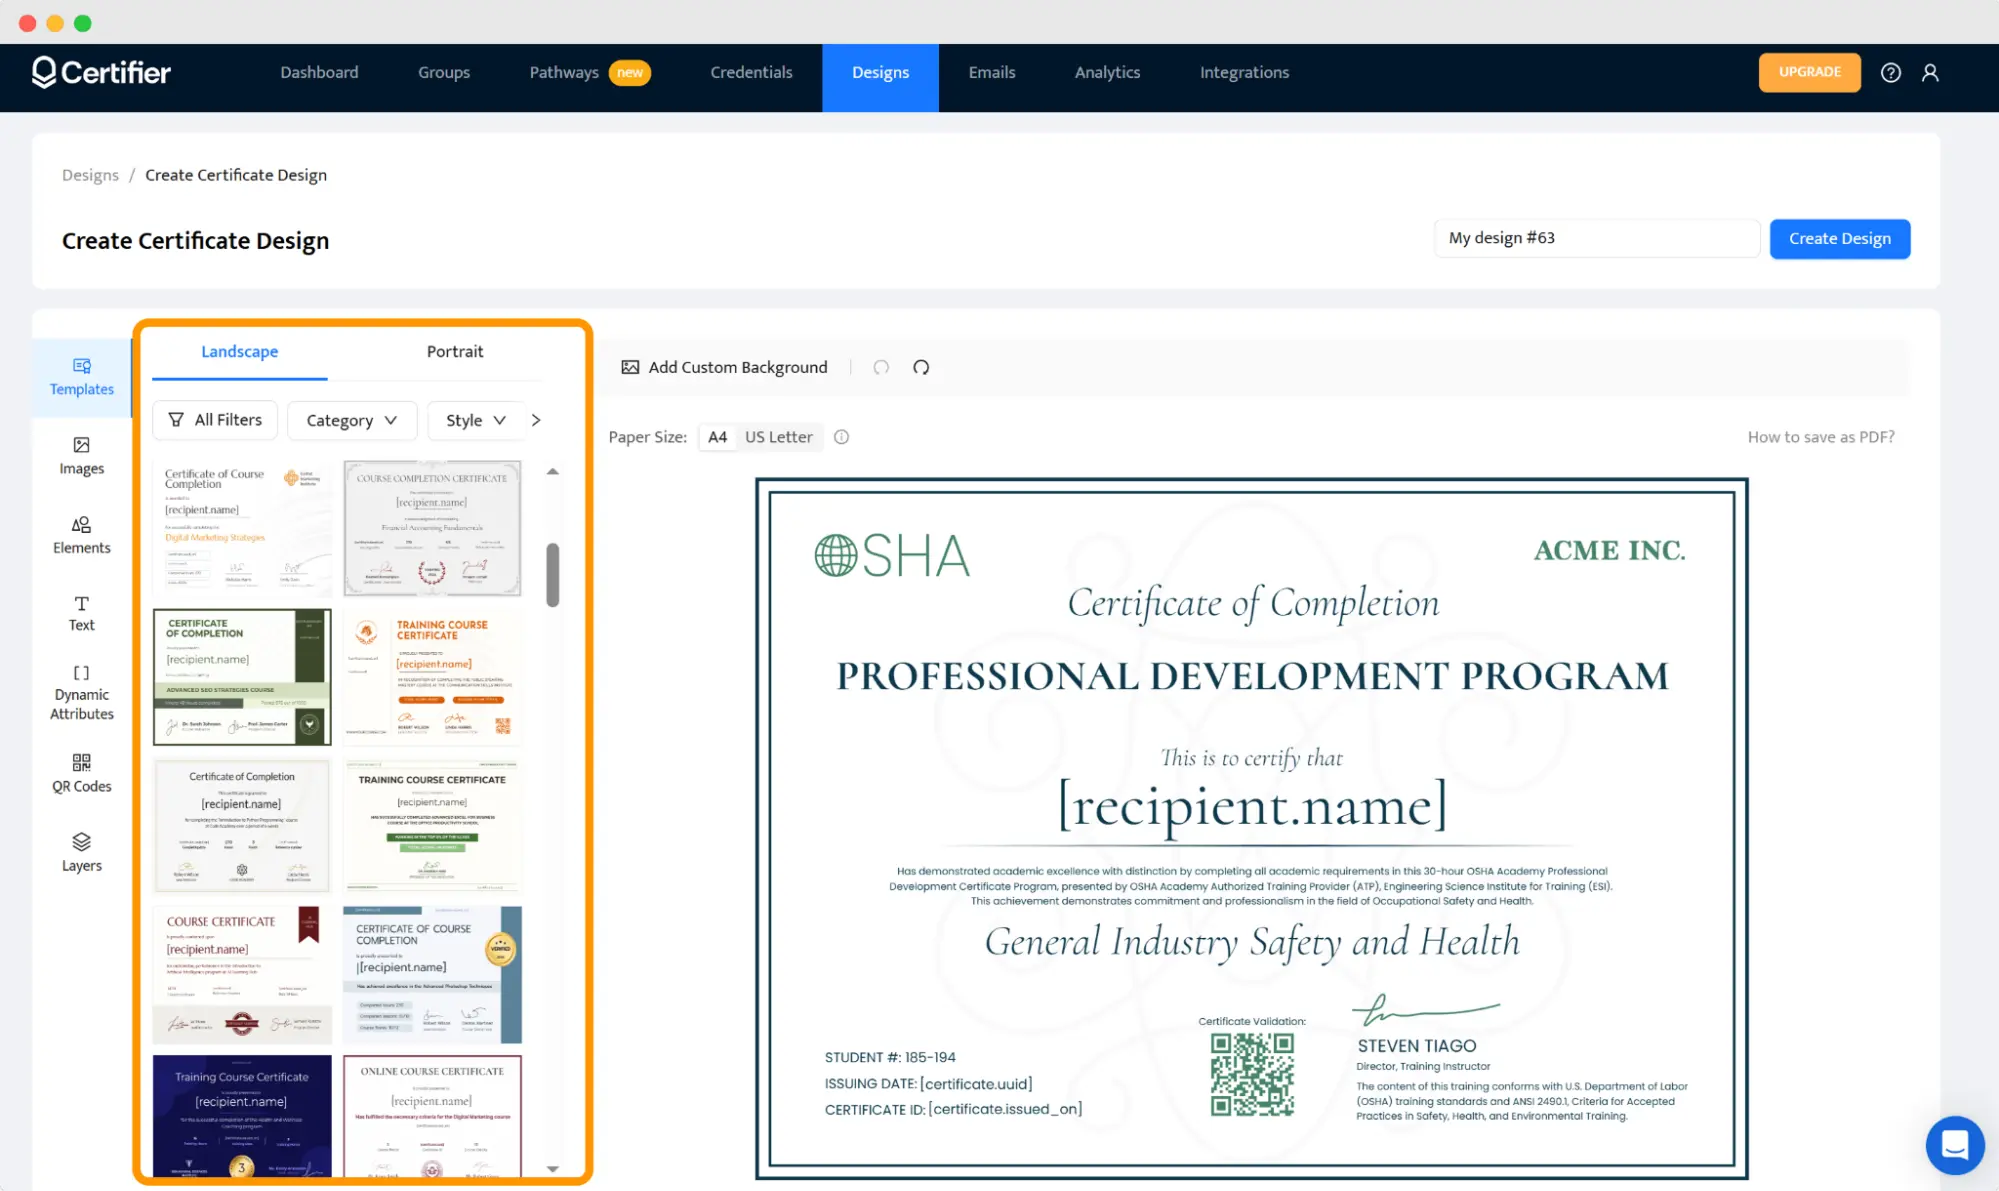1999x1191 pixels.
Task: Go to the Groups menu
Action: (444, 72)
